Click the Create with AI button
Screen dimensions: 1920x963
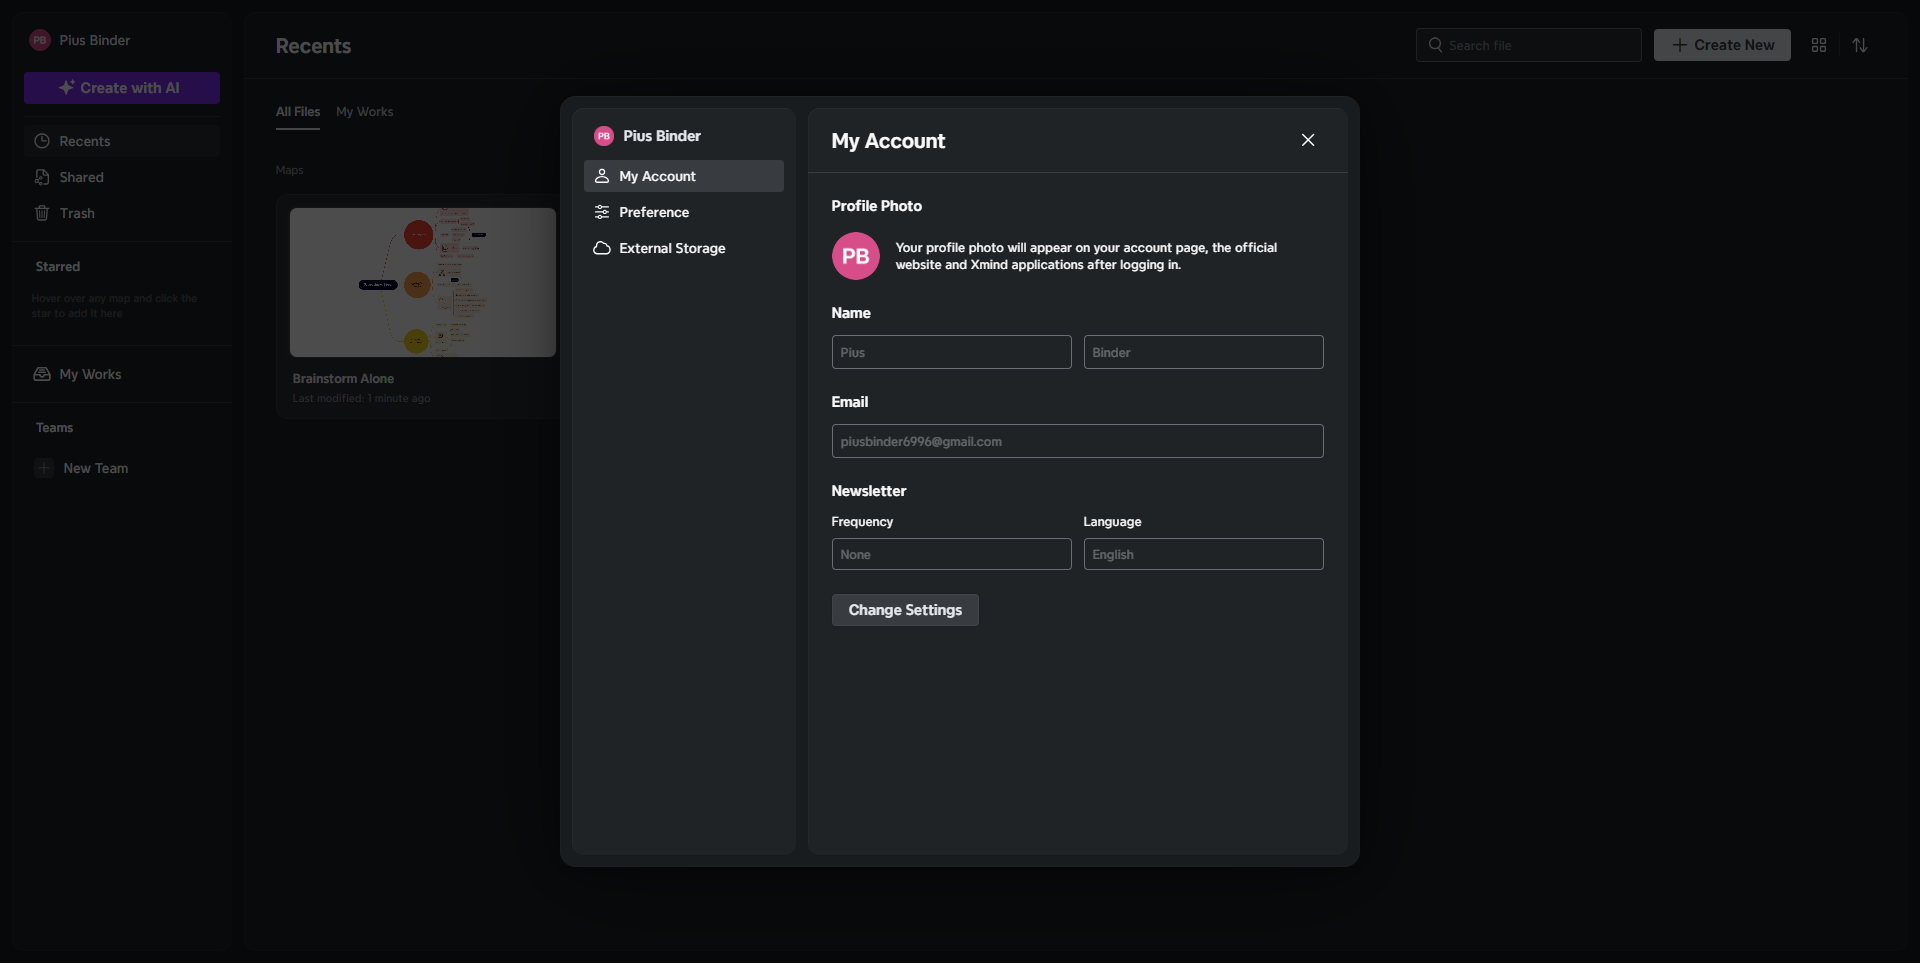[x=121, y=88]
